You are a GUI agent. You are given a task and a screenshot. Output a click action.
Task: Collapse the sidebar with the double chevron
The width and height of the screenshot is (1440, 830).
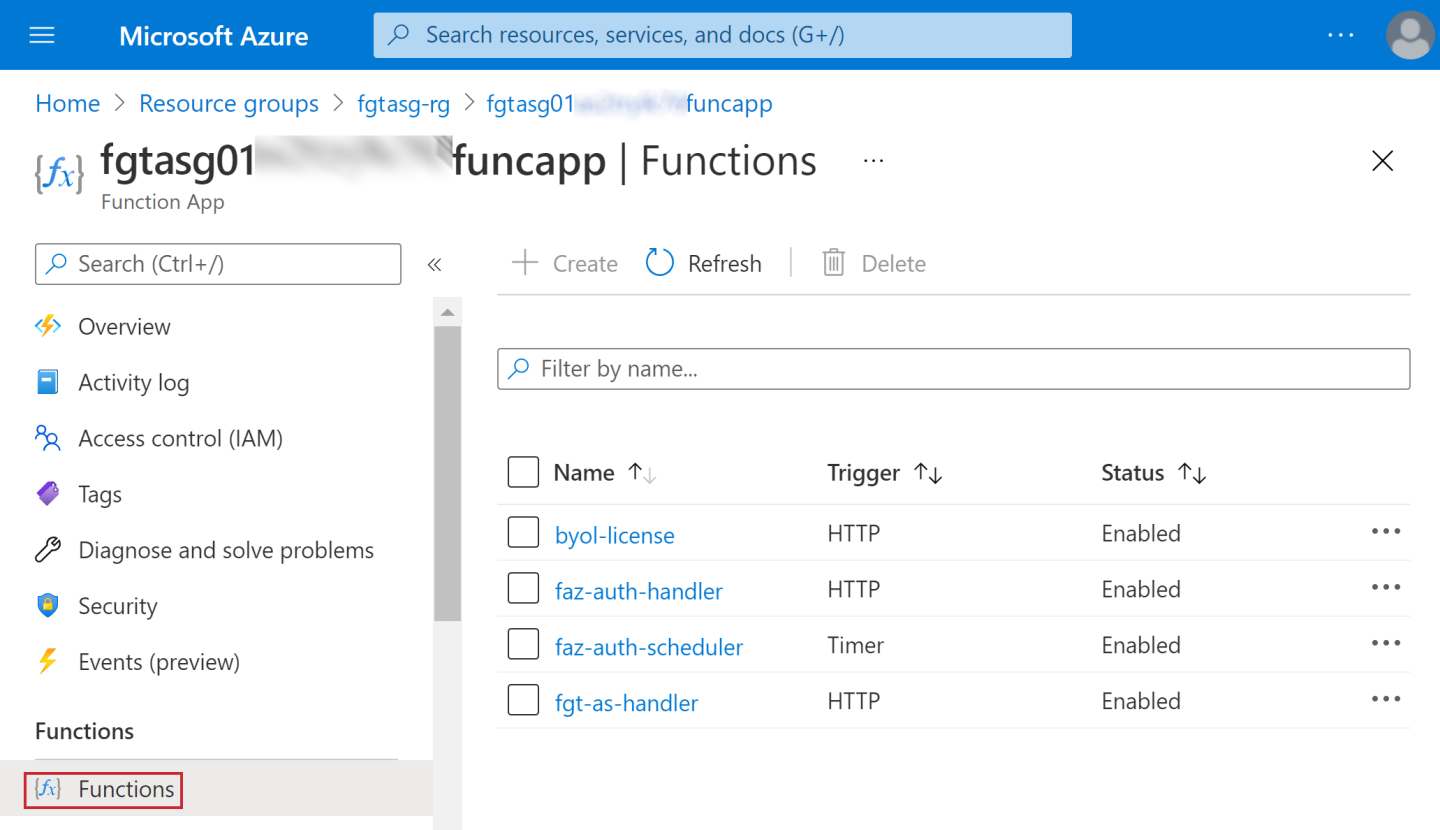tap(435, 264)
